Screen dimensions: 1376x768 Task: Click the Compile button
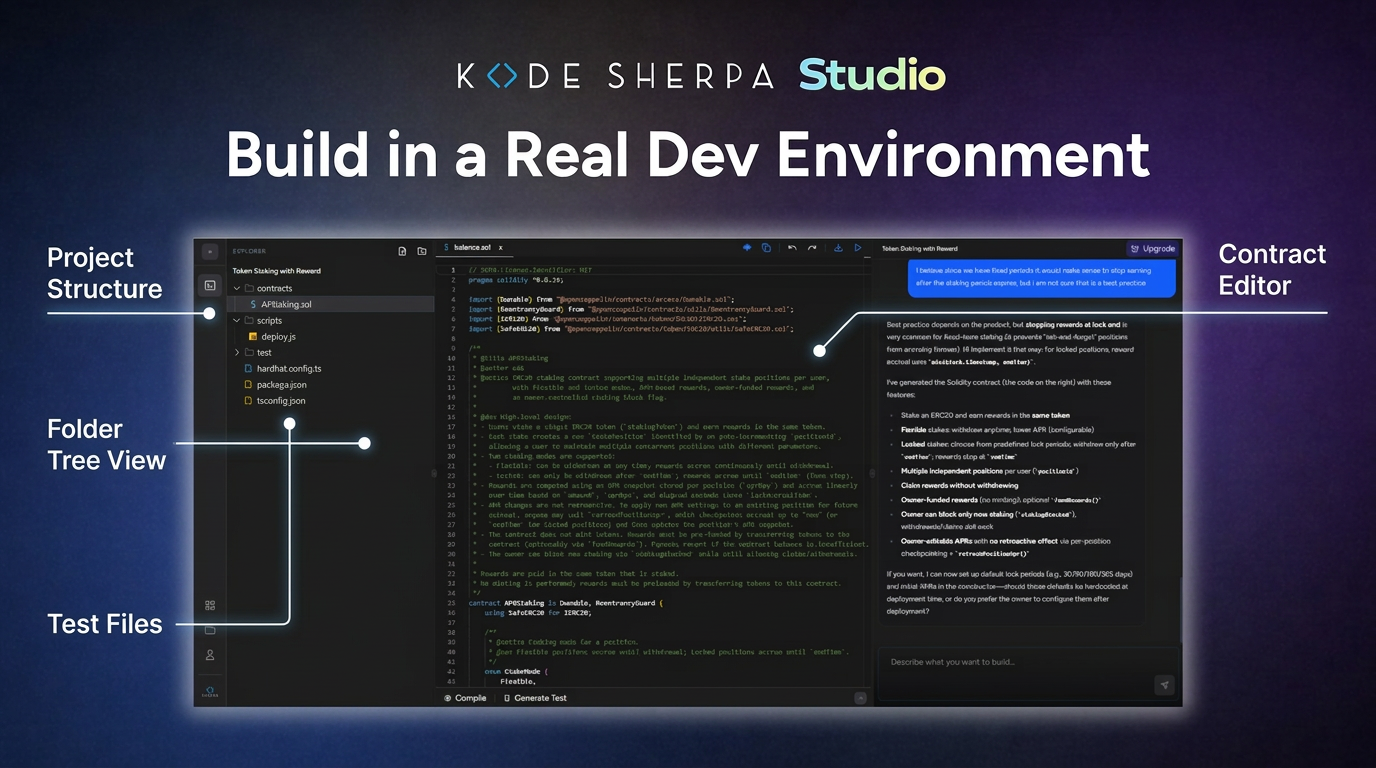coord(465,698)
